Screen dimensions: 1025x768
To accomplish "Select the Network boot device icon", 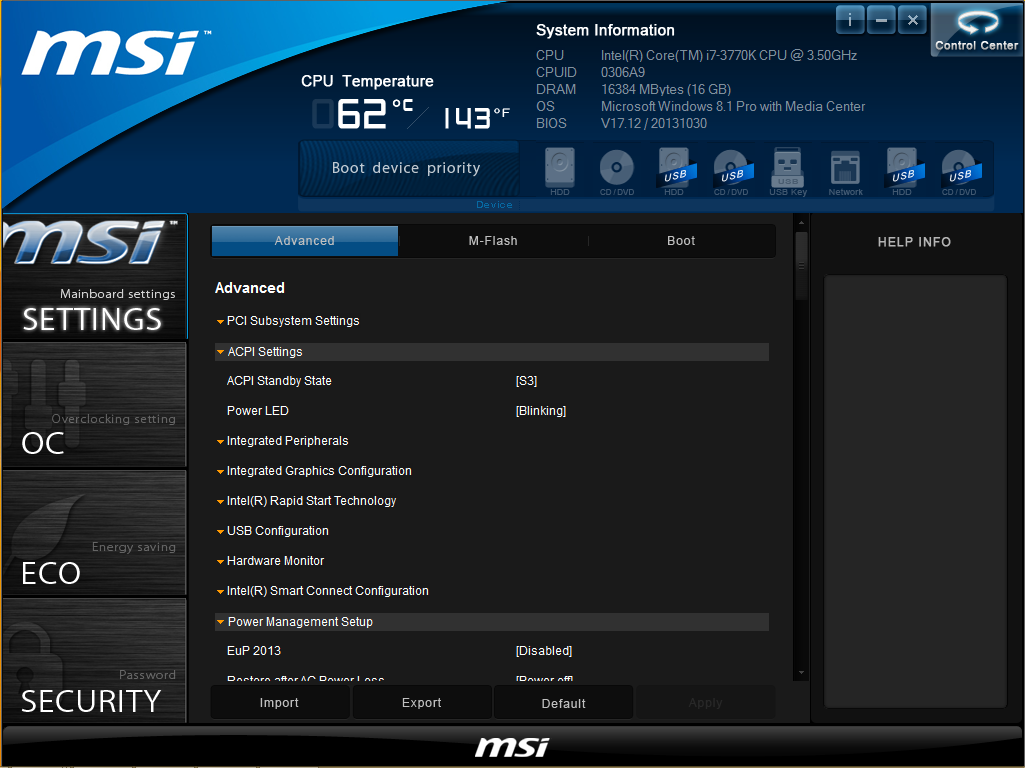I will pos(845,171).
